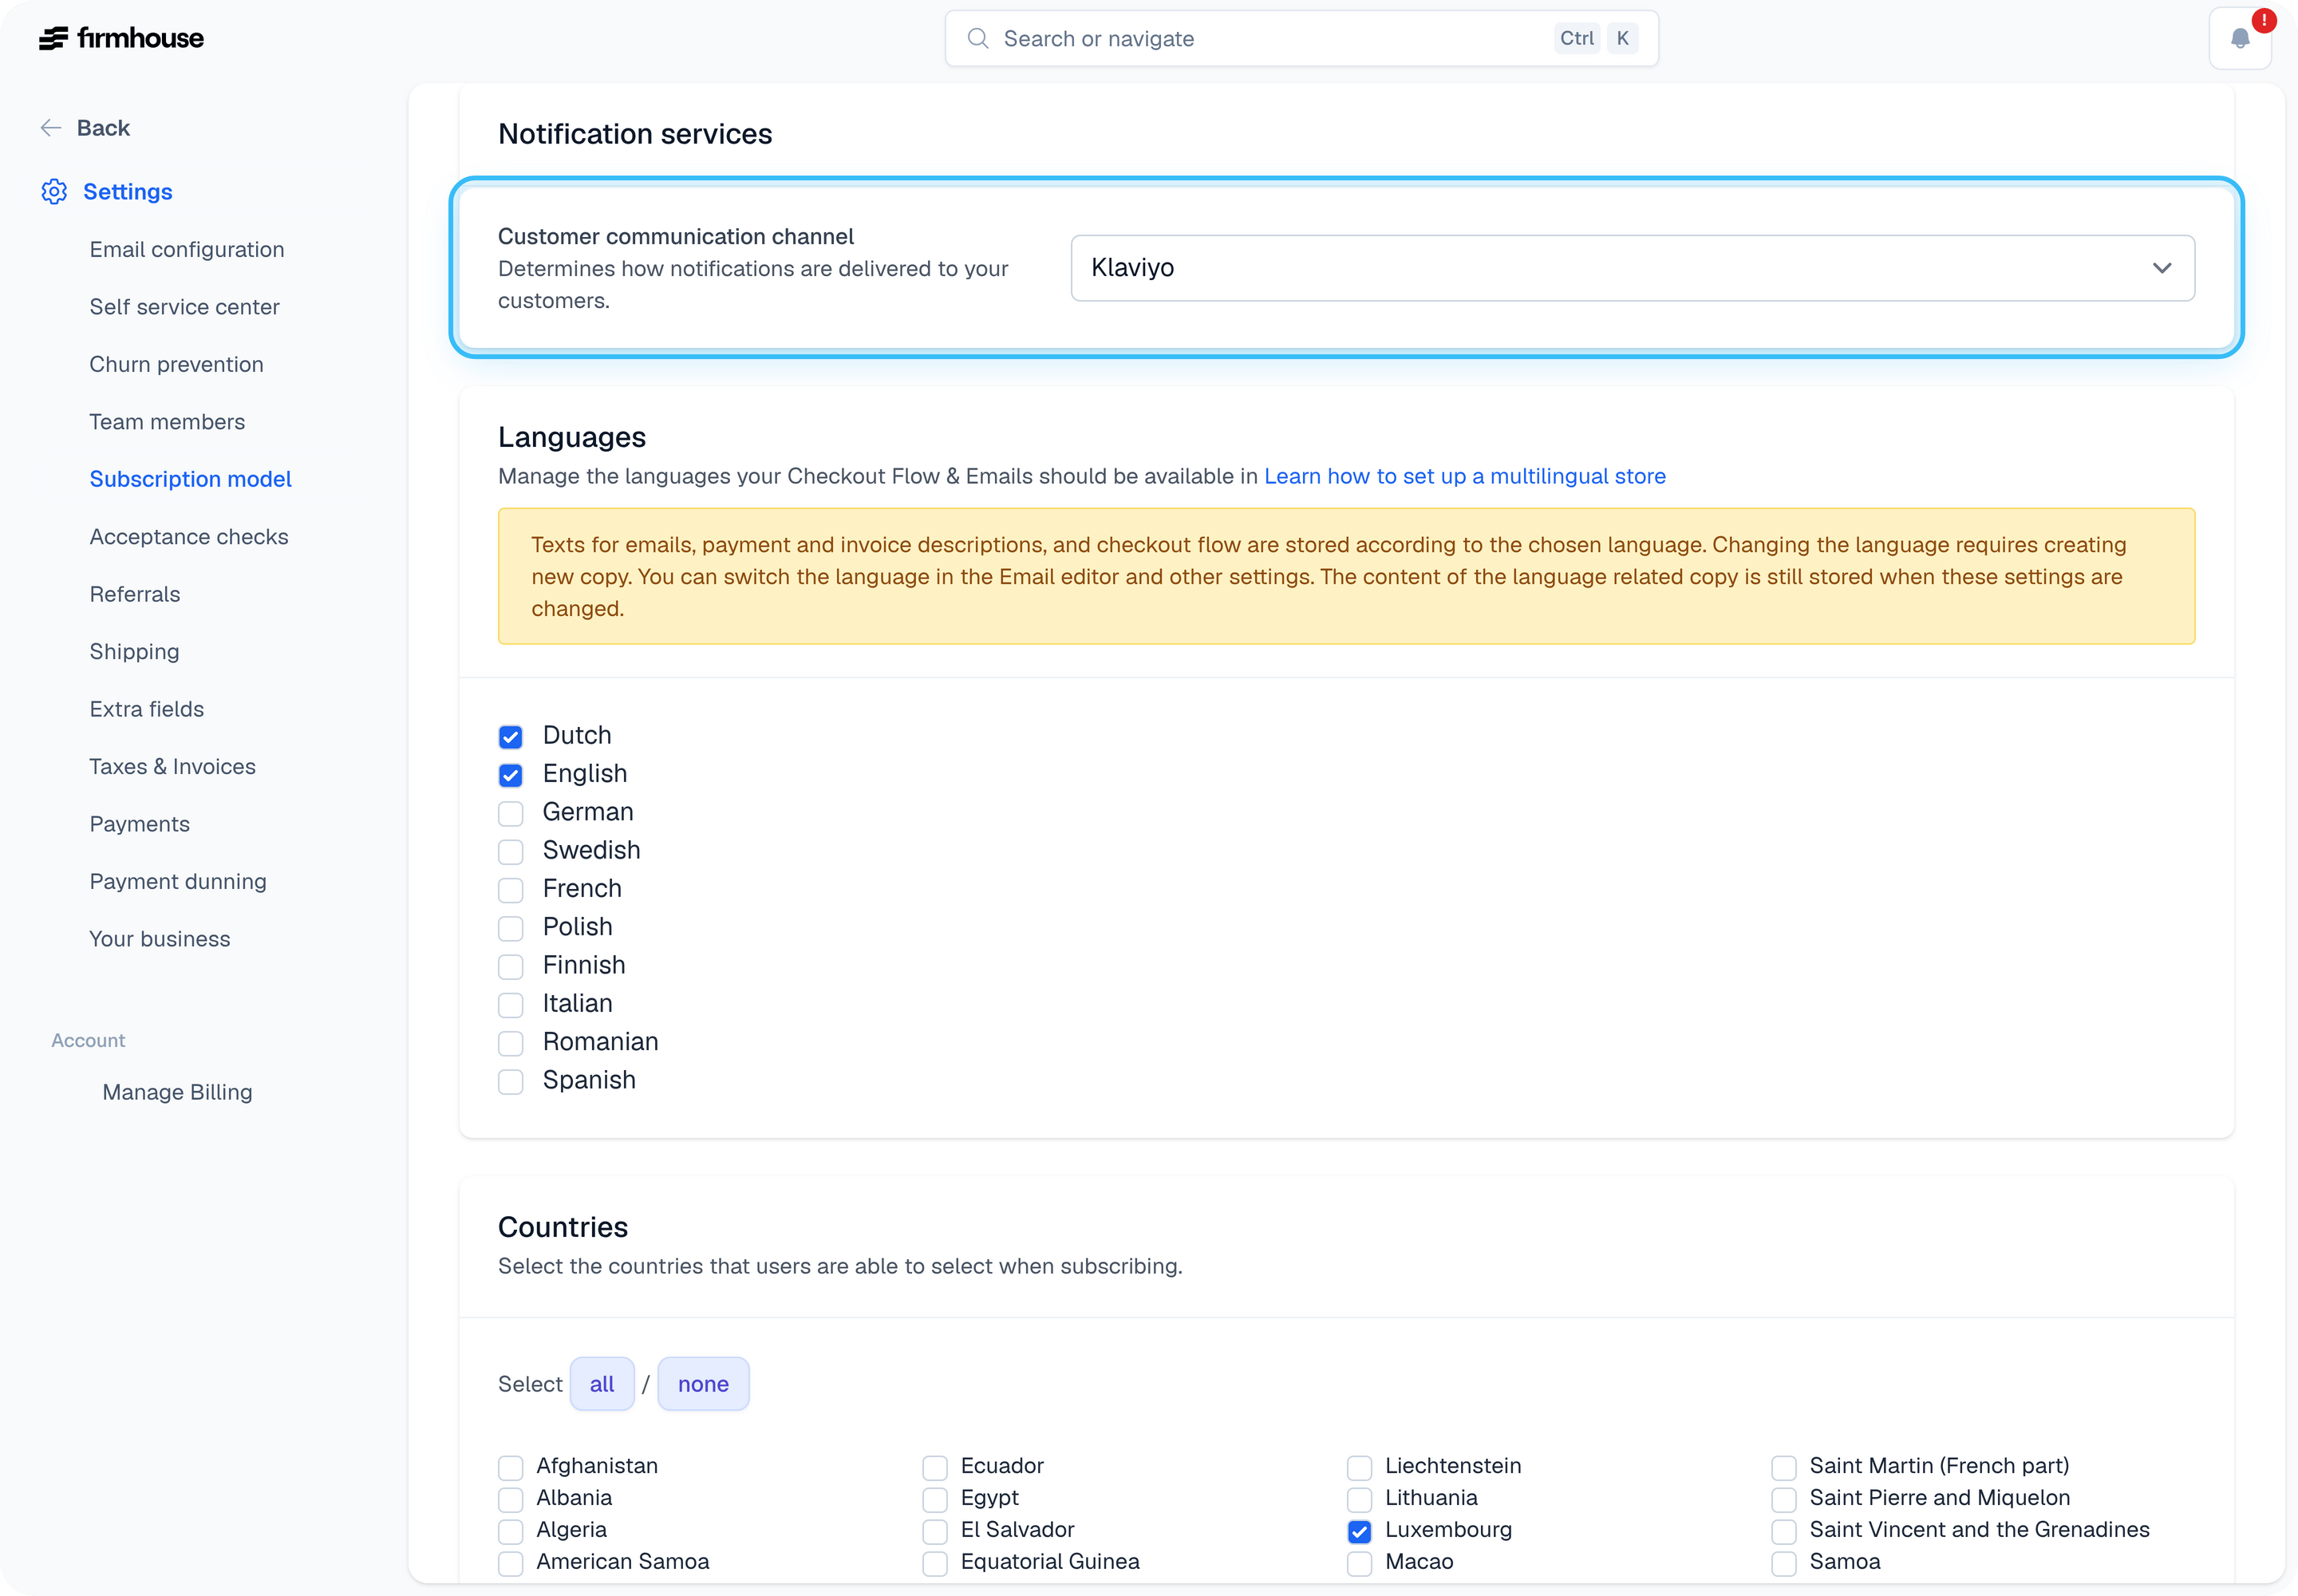Check Saint Pierre and Miquelon
The image size is (2298, 1596).
pos(1784,1499)
